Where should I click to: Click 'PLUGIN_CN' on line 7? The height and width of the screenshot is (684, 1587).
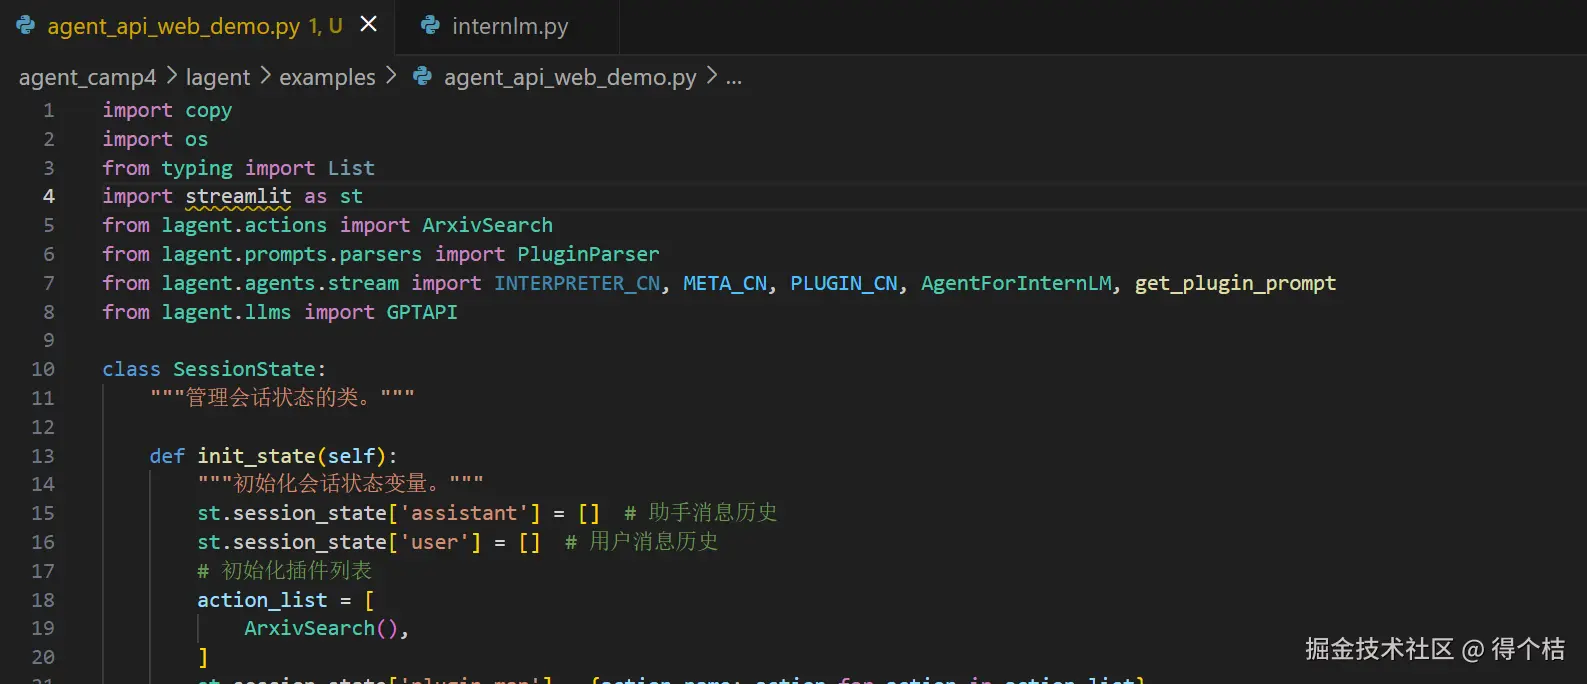click(x=844, y=283)
